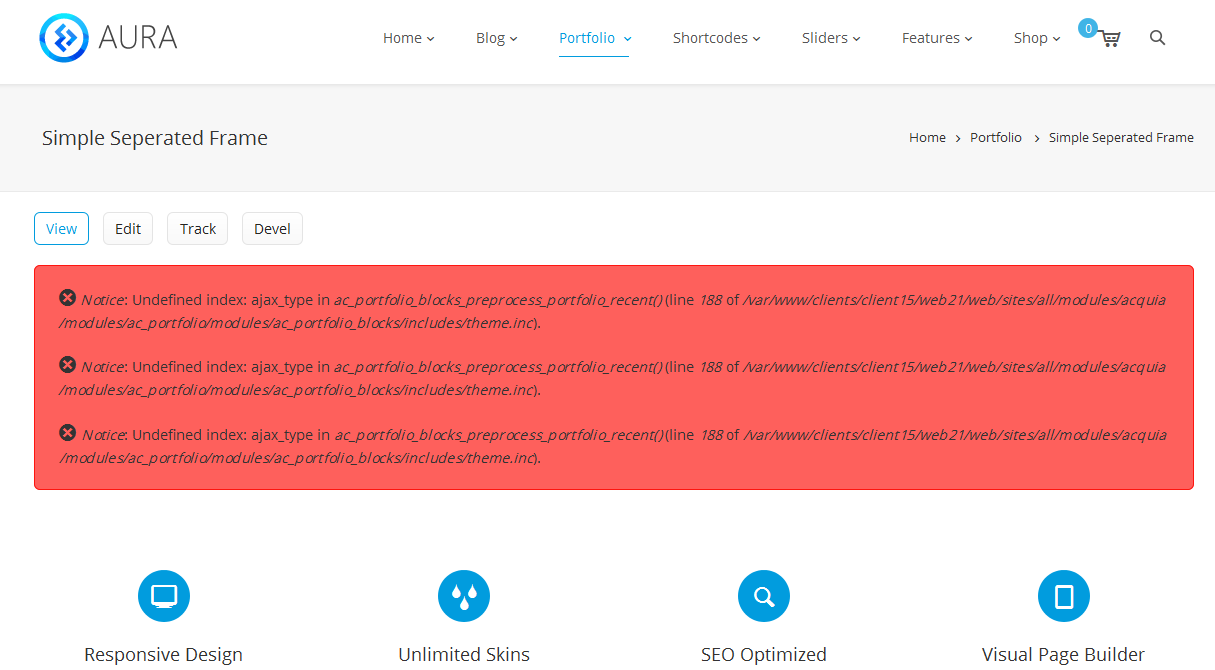Open the shopping cart icon
Screen dimensions: 1215x670
(1109, 39)
